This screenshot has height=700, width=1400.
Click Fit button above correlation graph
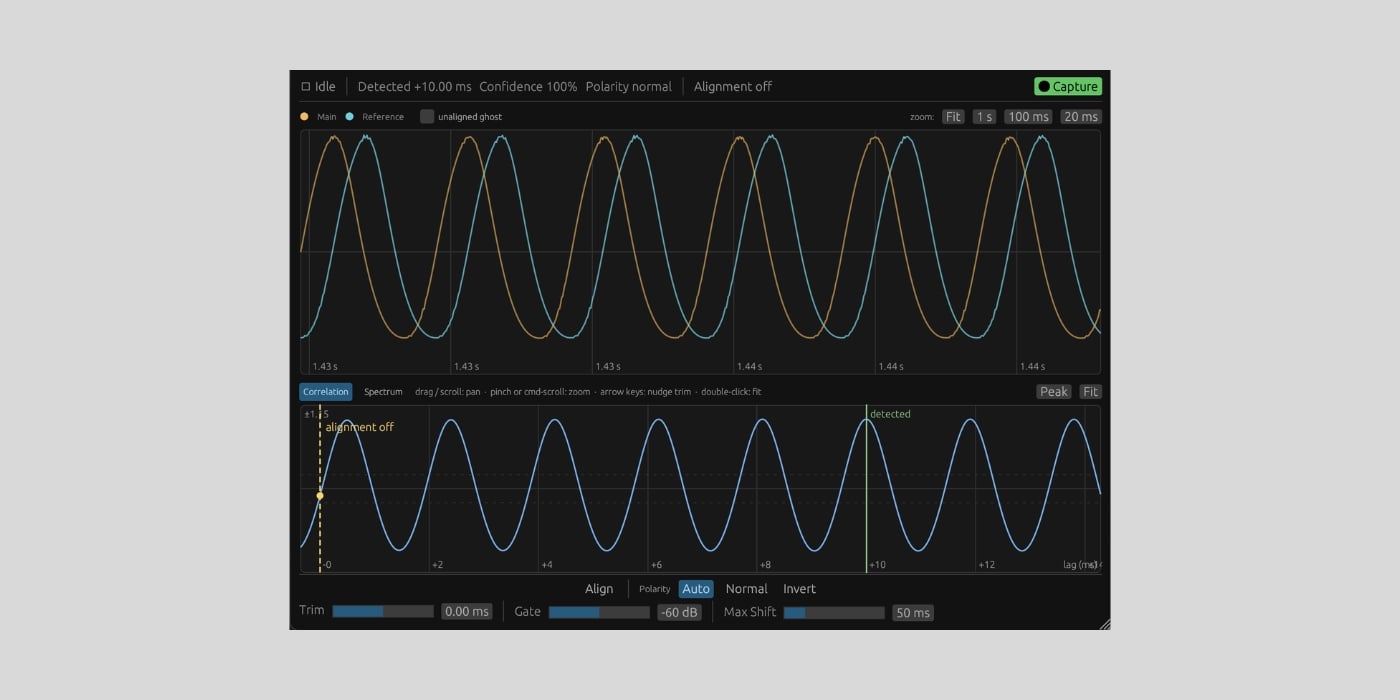(x=1090, y=392)
